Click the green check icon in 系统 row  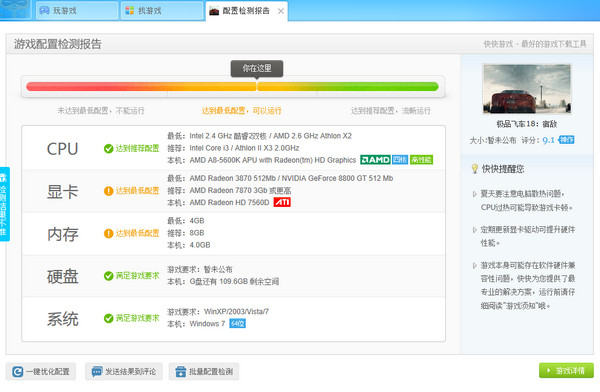tap(108, 318)
